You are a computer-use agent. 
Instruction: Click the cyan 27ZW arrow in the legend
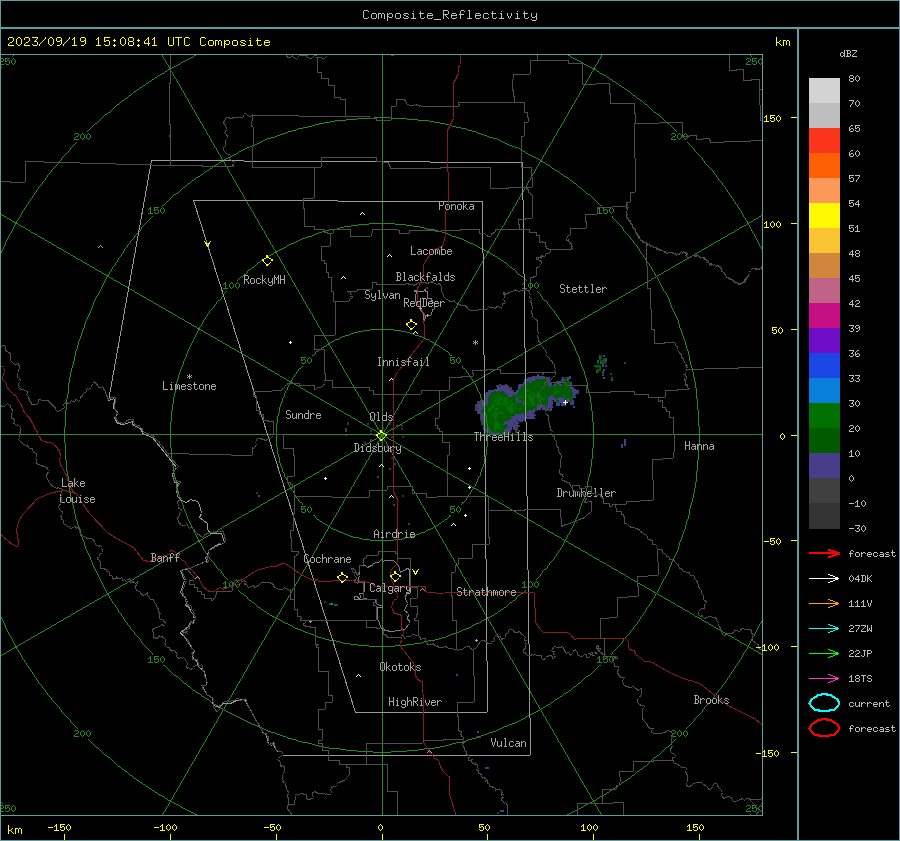point(824,629)
